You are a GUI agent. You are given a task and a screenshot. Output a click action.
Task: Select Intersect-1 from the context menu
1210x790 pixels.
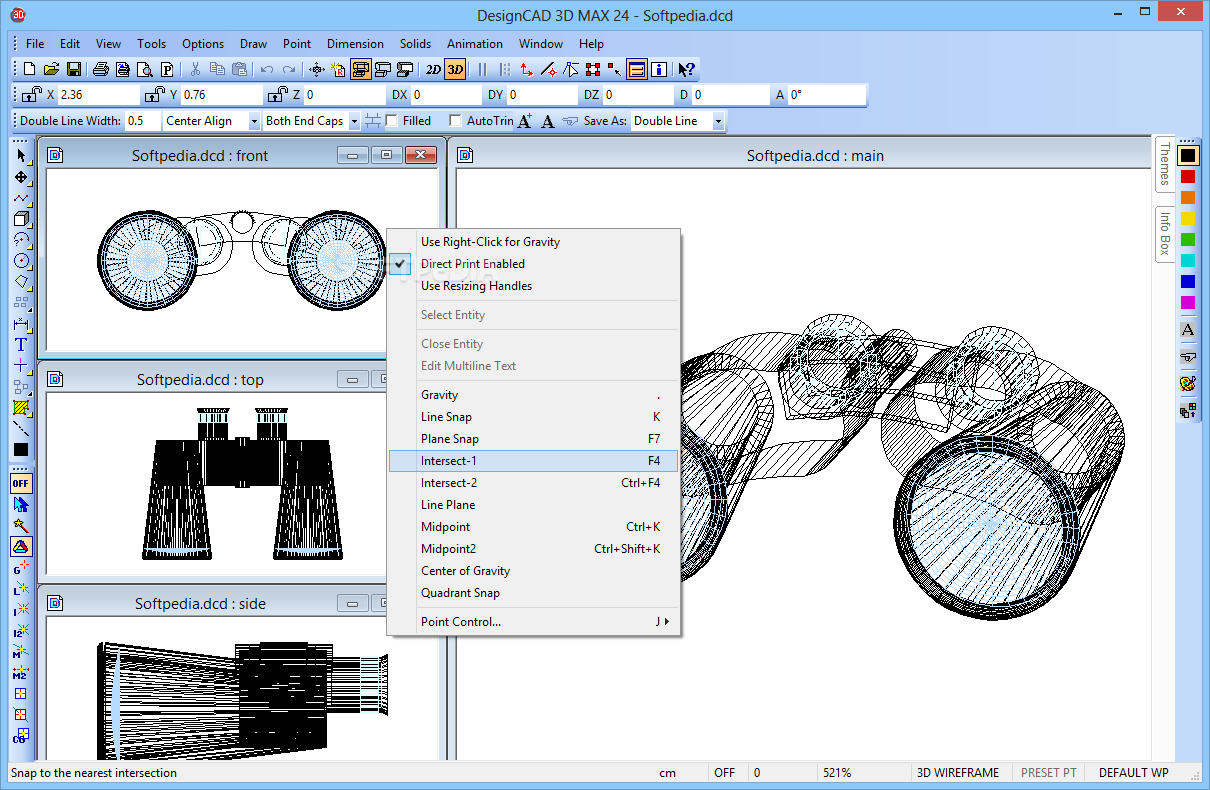(x=450, y=460)
